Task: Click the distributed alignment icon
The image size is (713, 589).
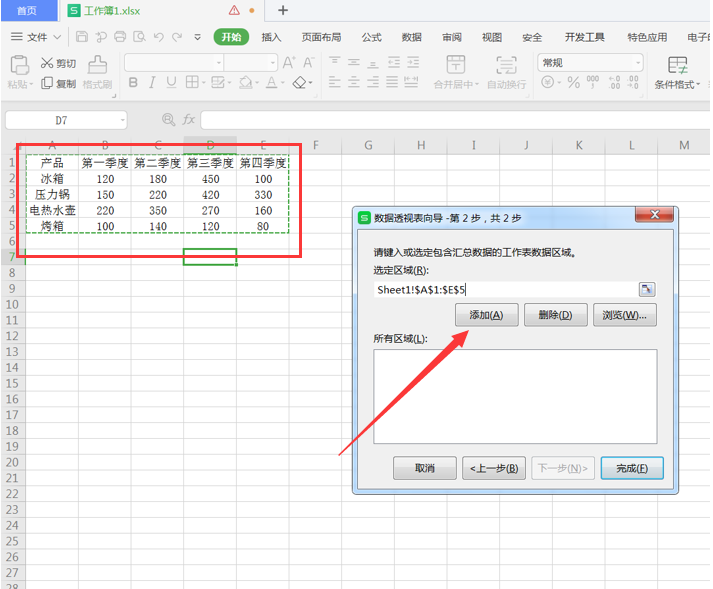Action: [411, 82]
